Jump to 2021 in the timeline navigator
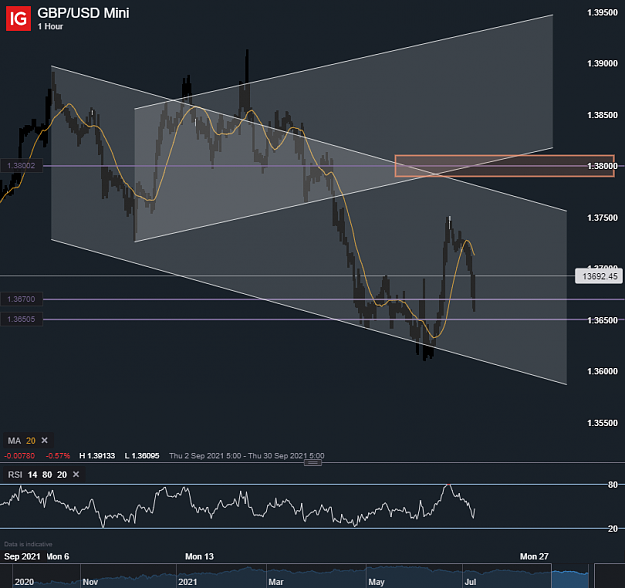Image resolution: width=625 pixels, height=588 pixels. (187, 582)
